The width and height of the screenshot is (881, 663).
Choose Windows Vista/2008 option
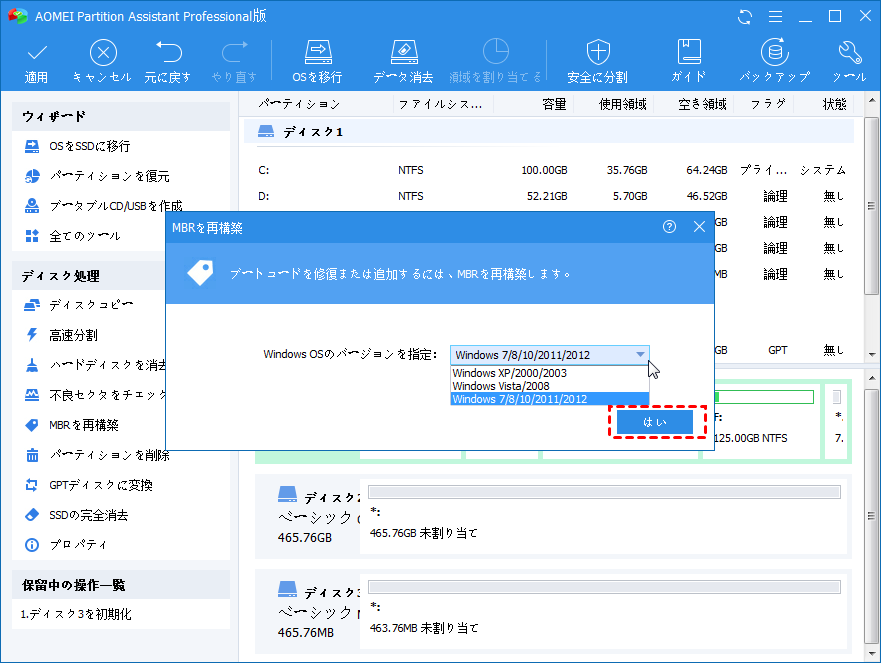[x=550, y=386]
